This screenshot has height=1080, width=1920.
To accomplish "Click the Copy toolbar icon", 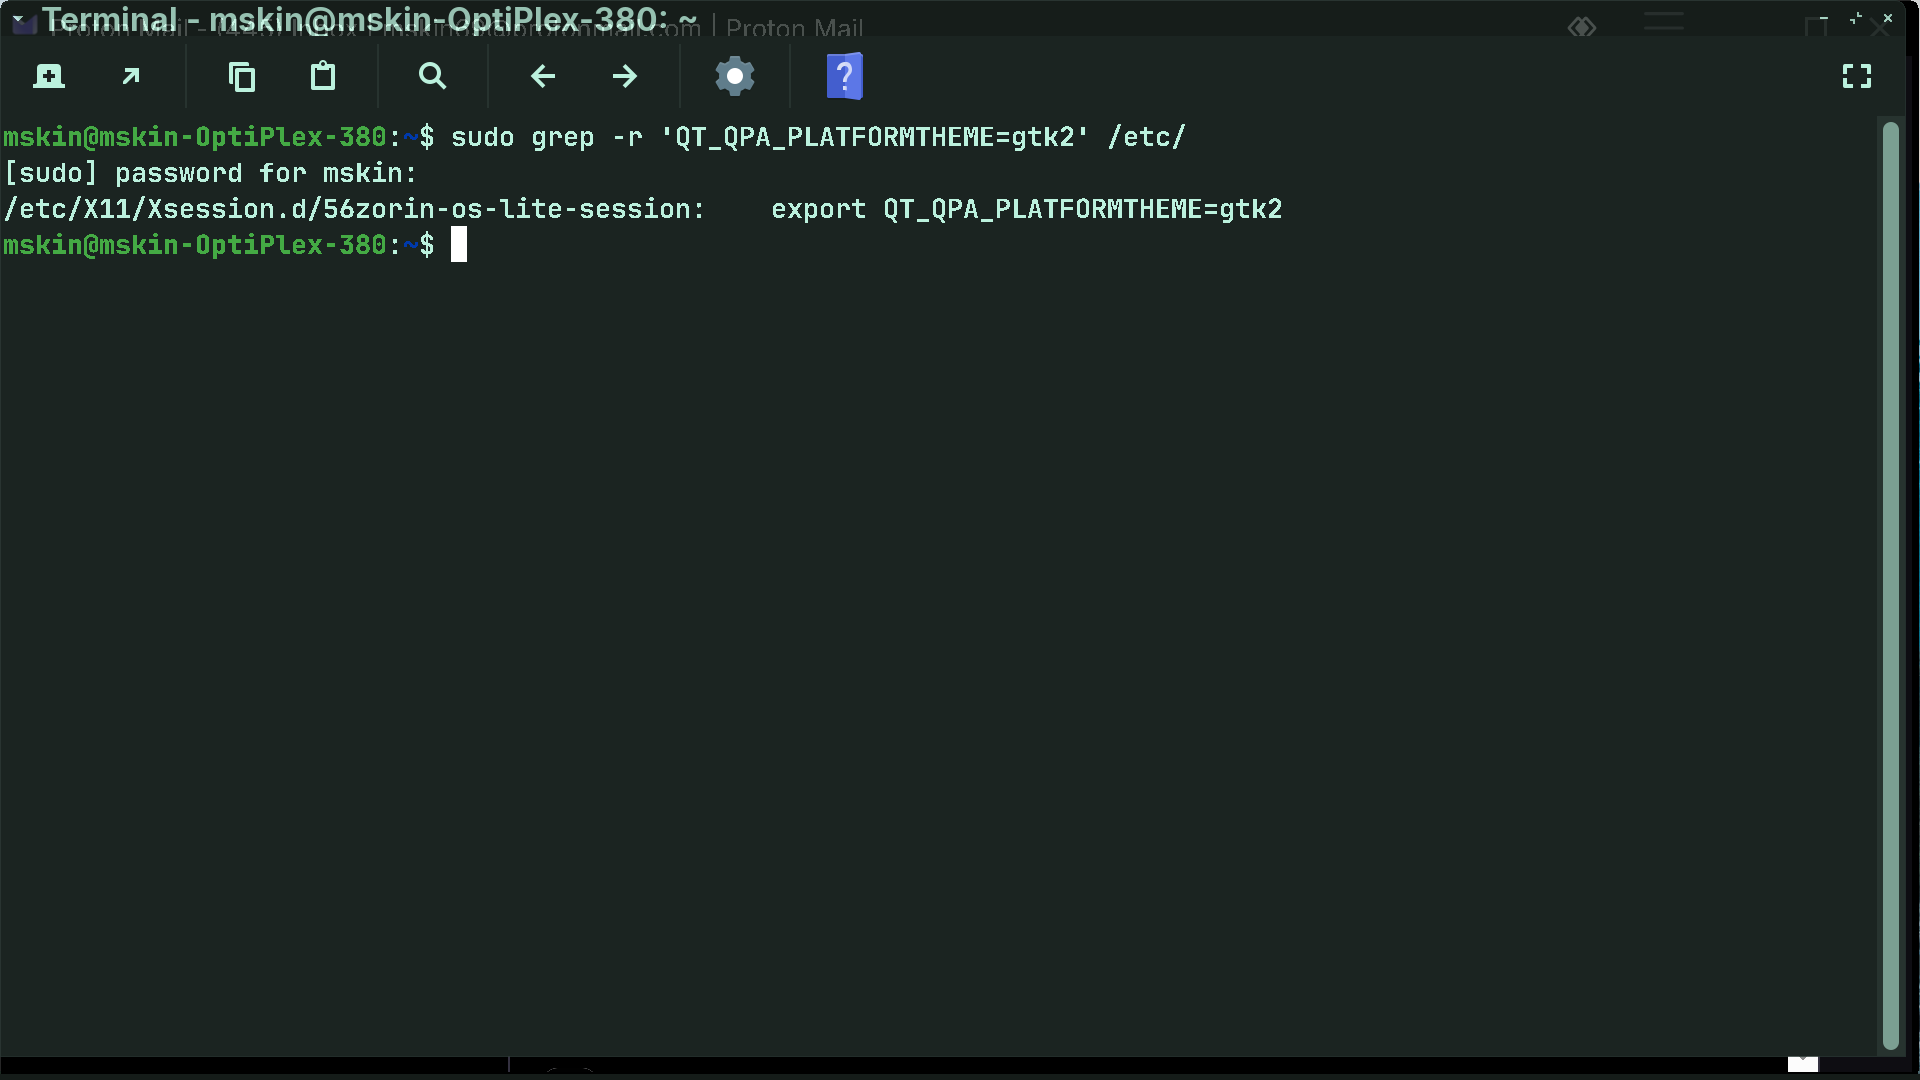I will (241, 76).
